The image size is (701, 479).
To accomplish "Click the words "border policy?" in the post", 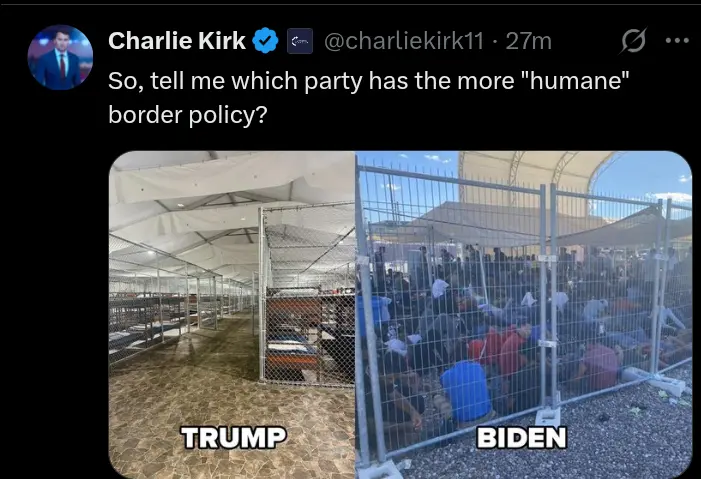I will (x=188, y=115).
